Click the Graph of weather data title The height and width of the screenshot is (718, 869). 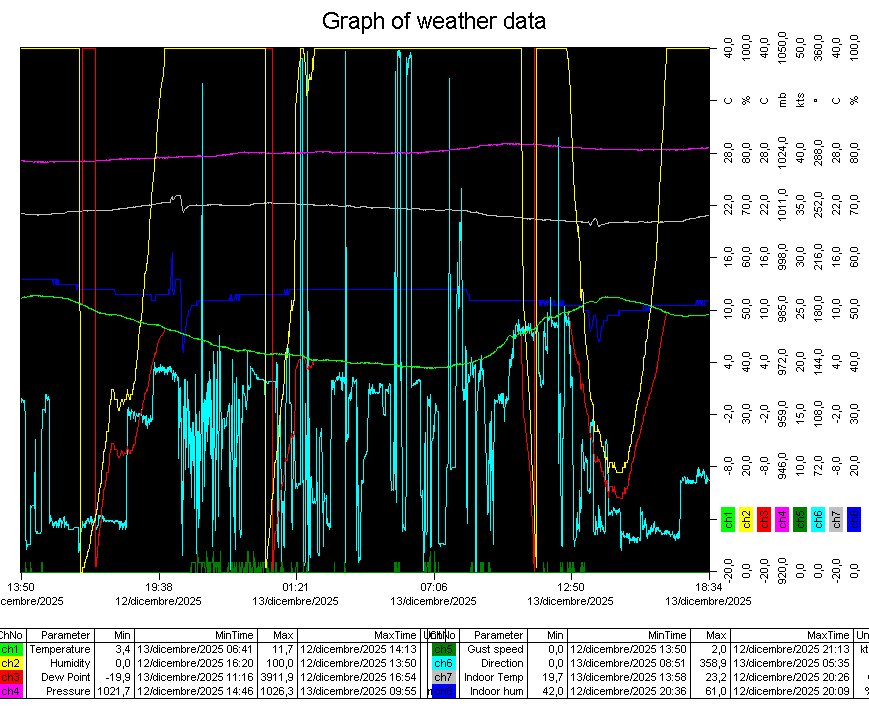point(434,21)
